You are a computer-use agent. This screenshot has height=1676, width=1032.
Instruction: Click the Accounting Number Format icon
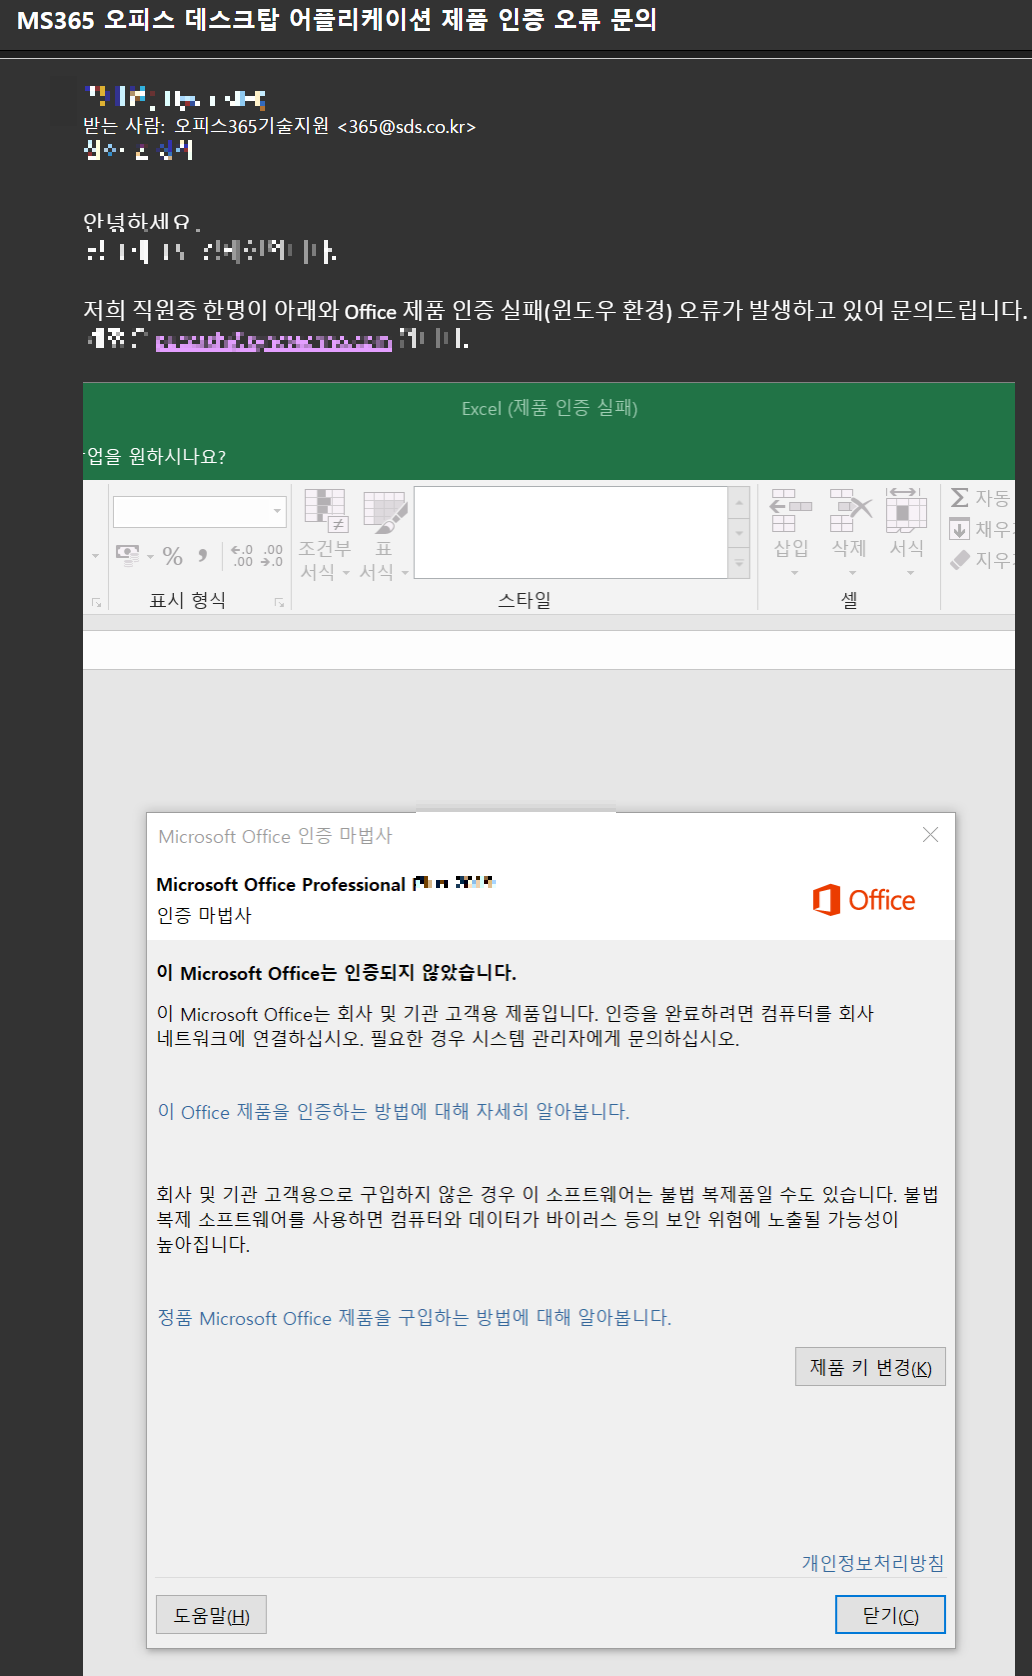[x=127, y=555]
